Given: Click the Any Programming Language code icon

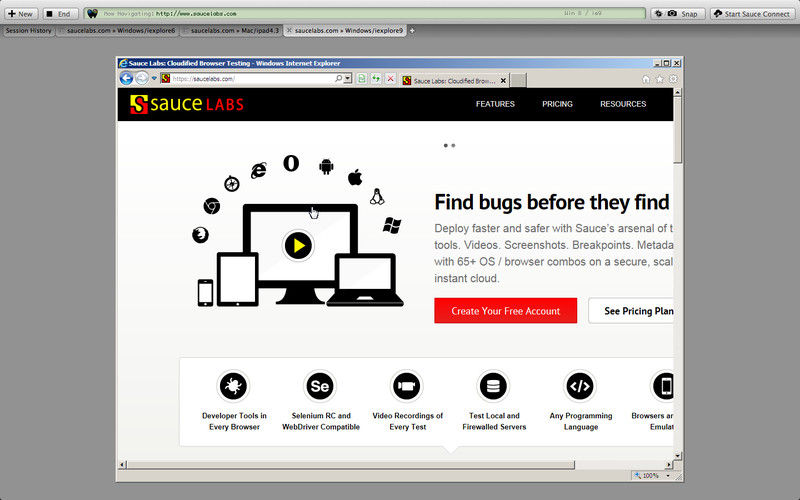Looking at the screenshot, I should 580,386.
